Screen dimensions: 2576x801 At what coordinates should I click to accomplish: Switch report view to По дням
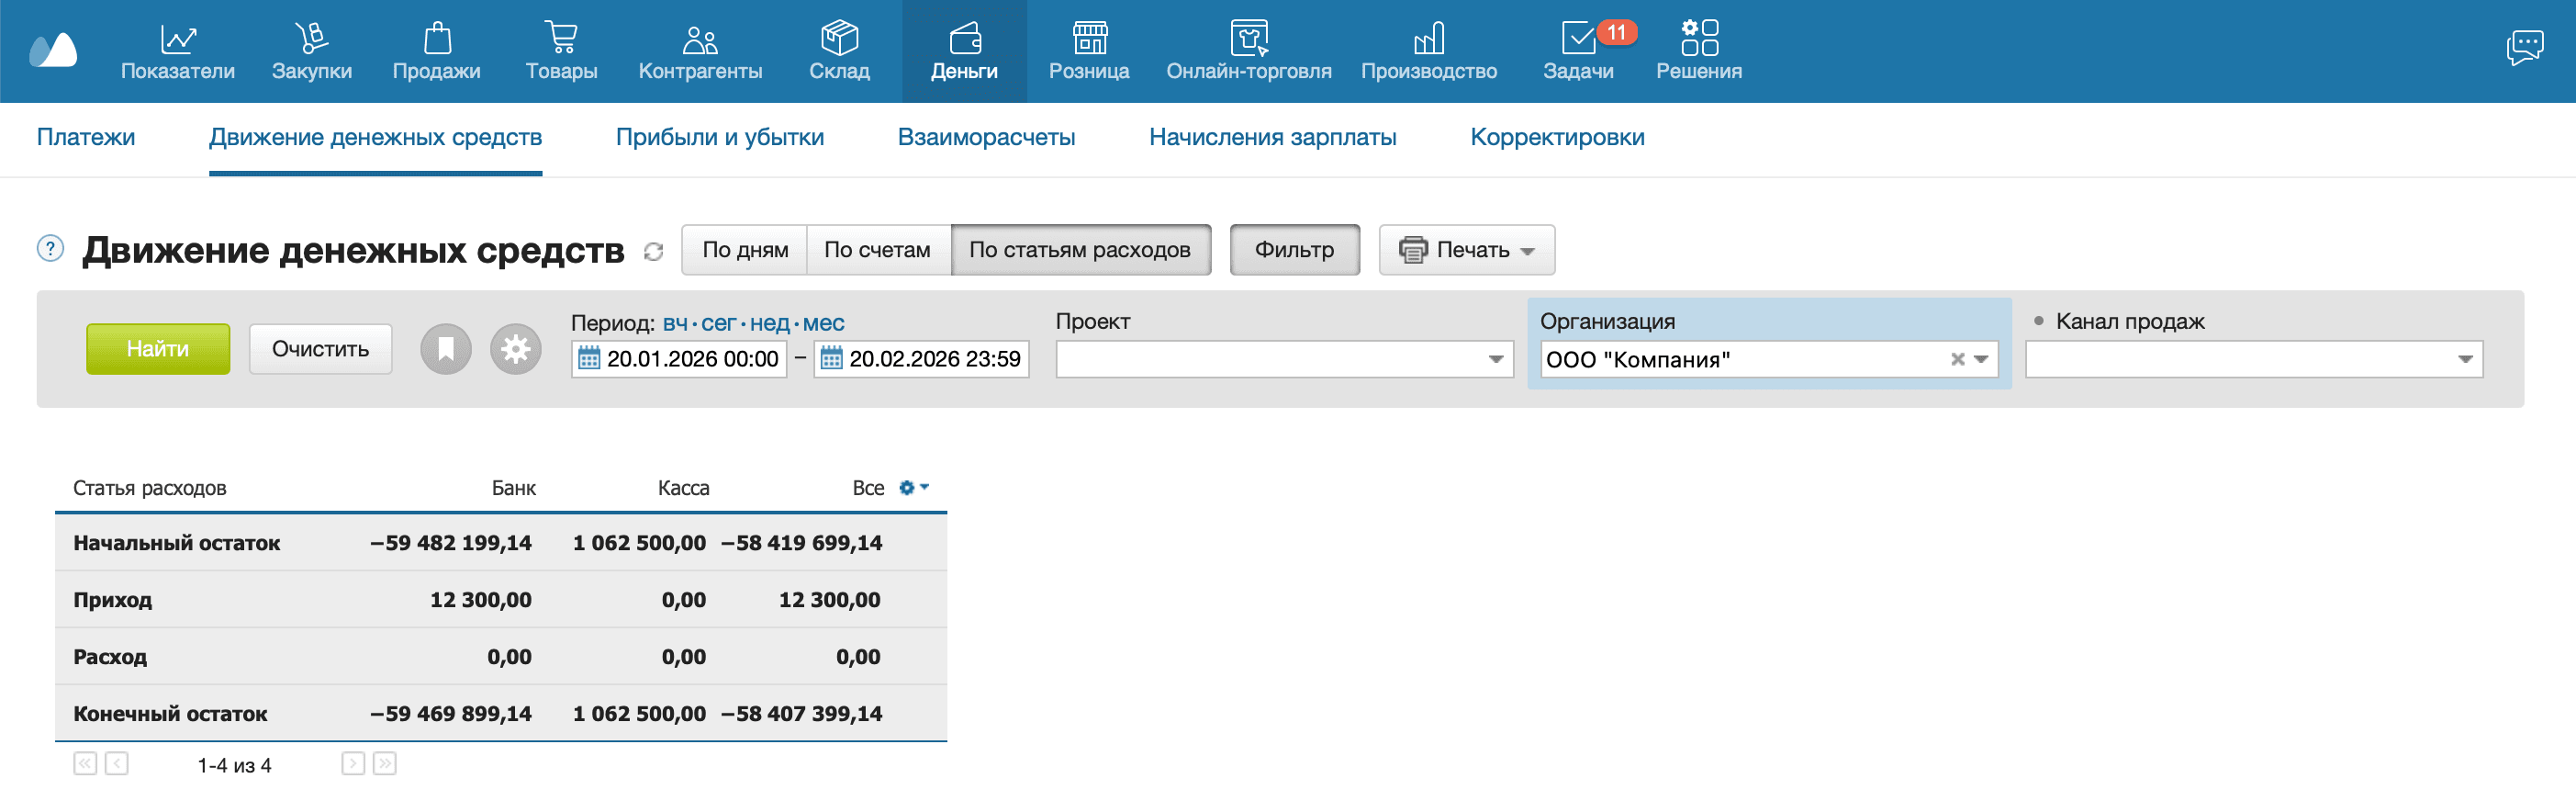coord(745,250)
